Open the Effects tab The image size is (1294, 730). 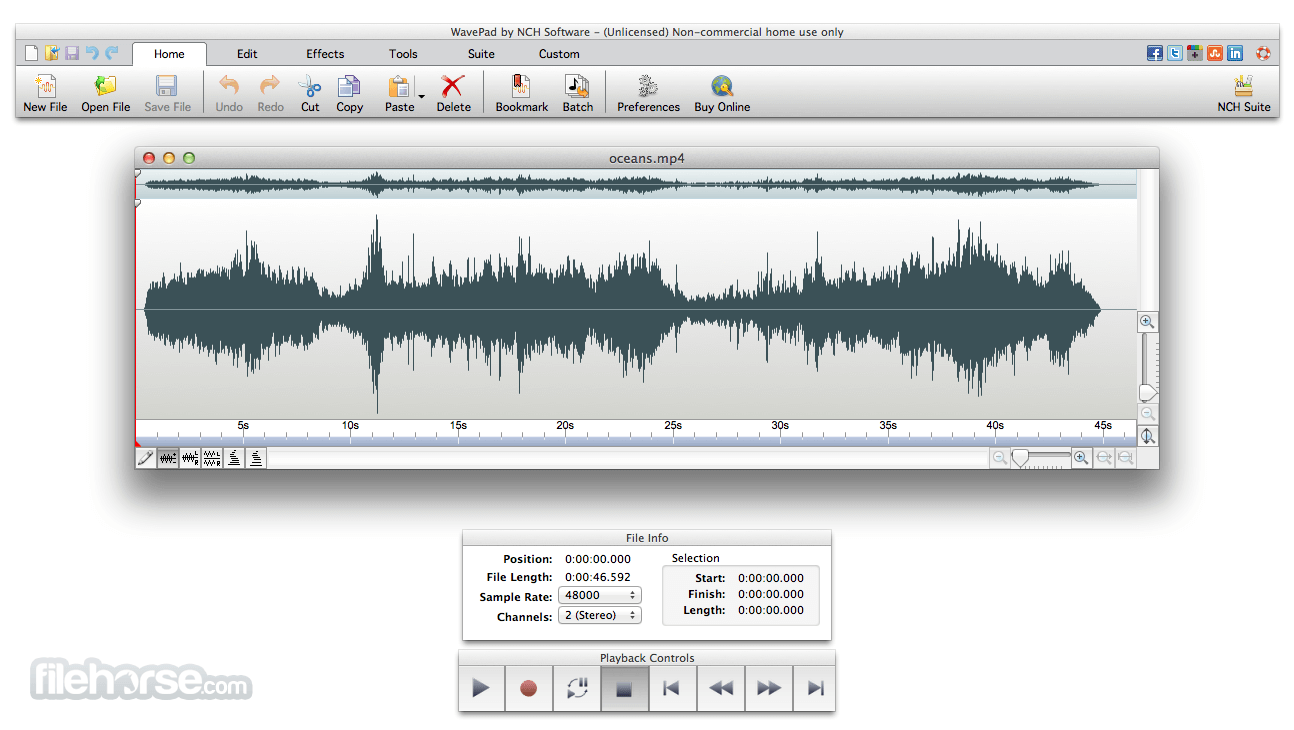[x=325, y=54]
